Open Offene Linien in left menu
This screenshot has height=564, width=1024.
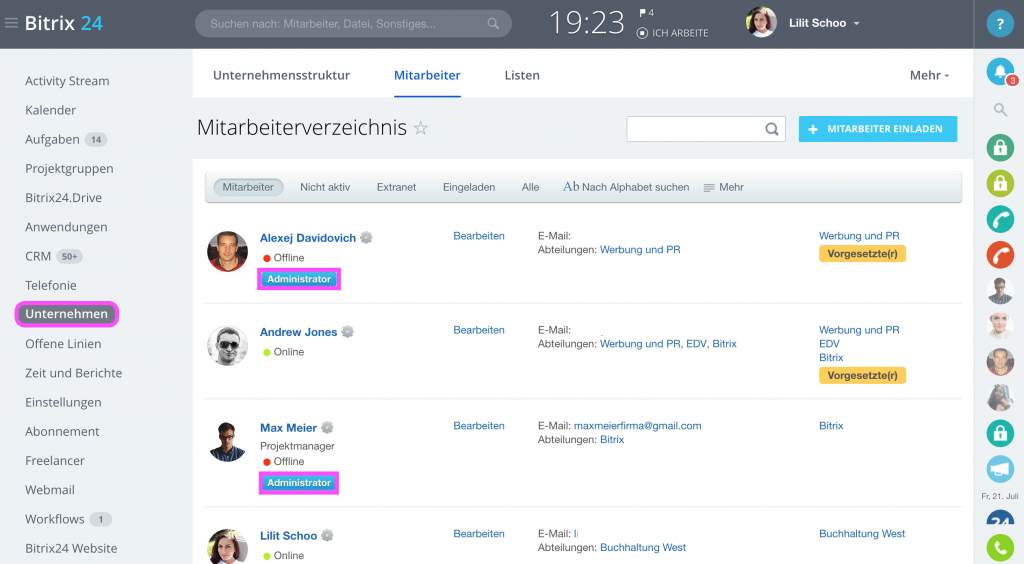63,344
